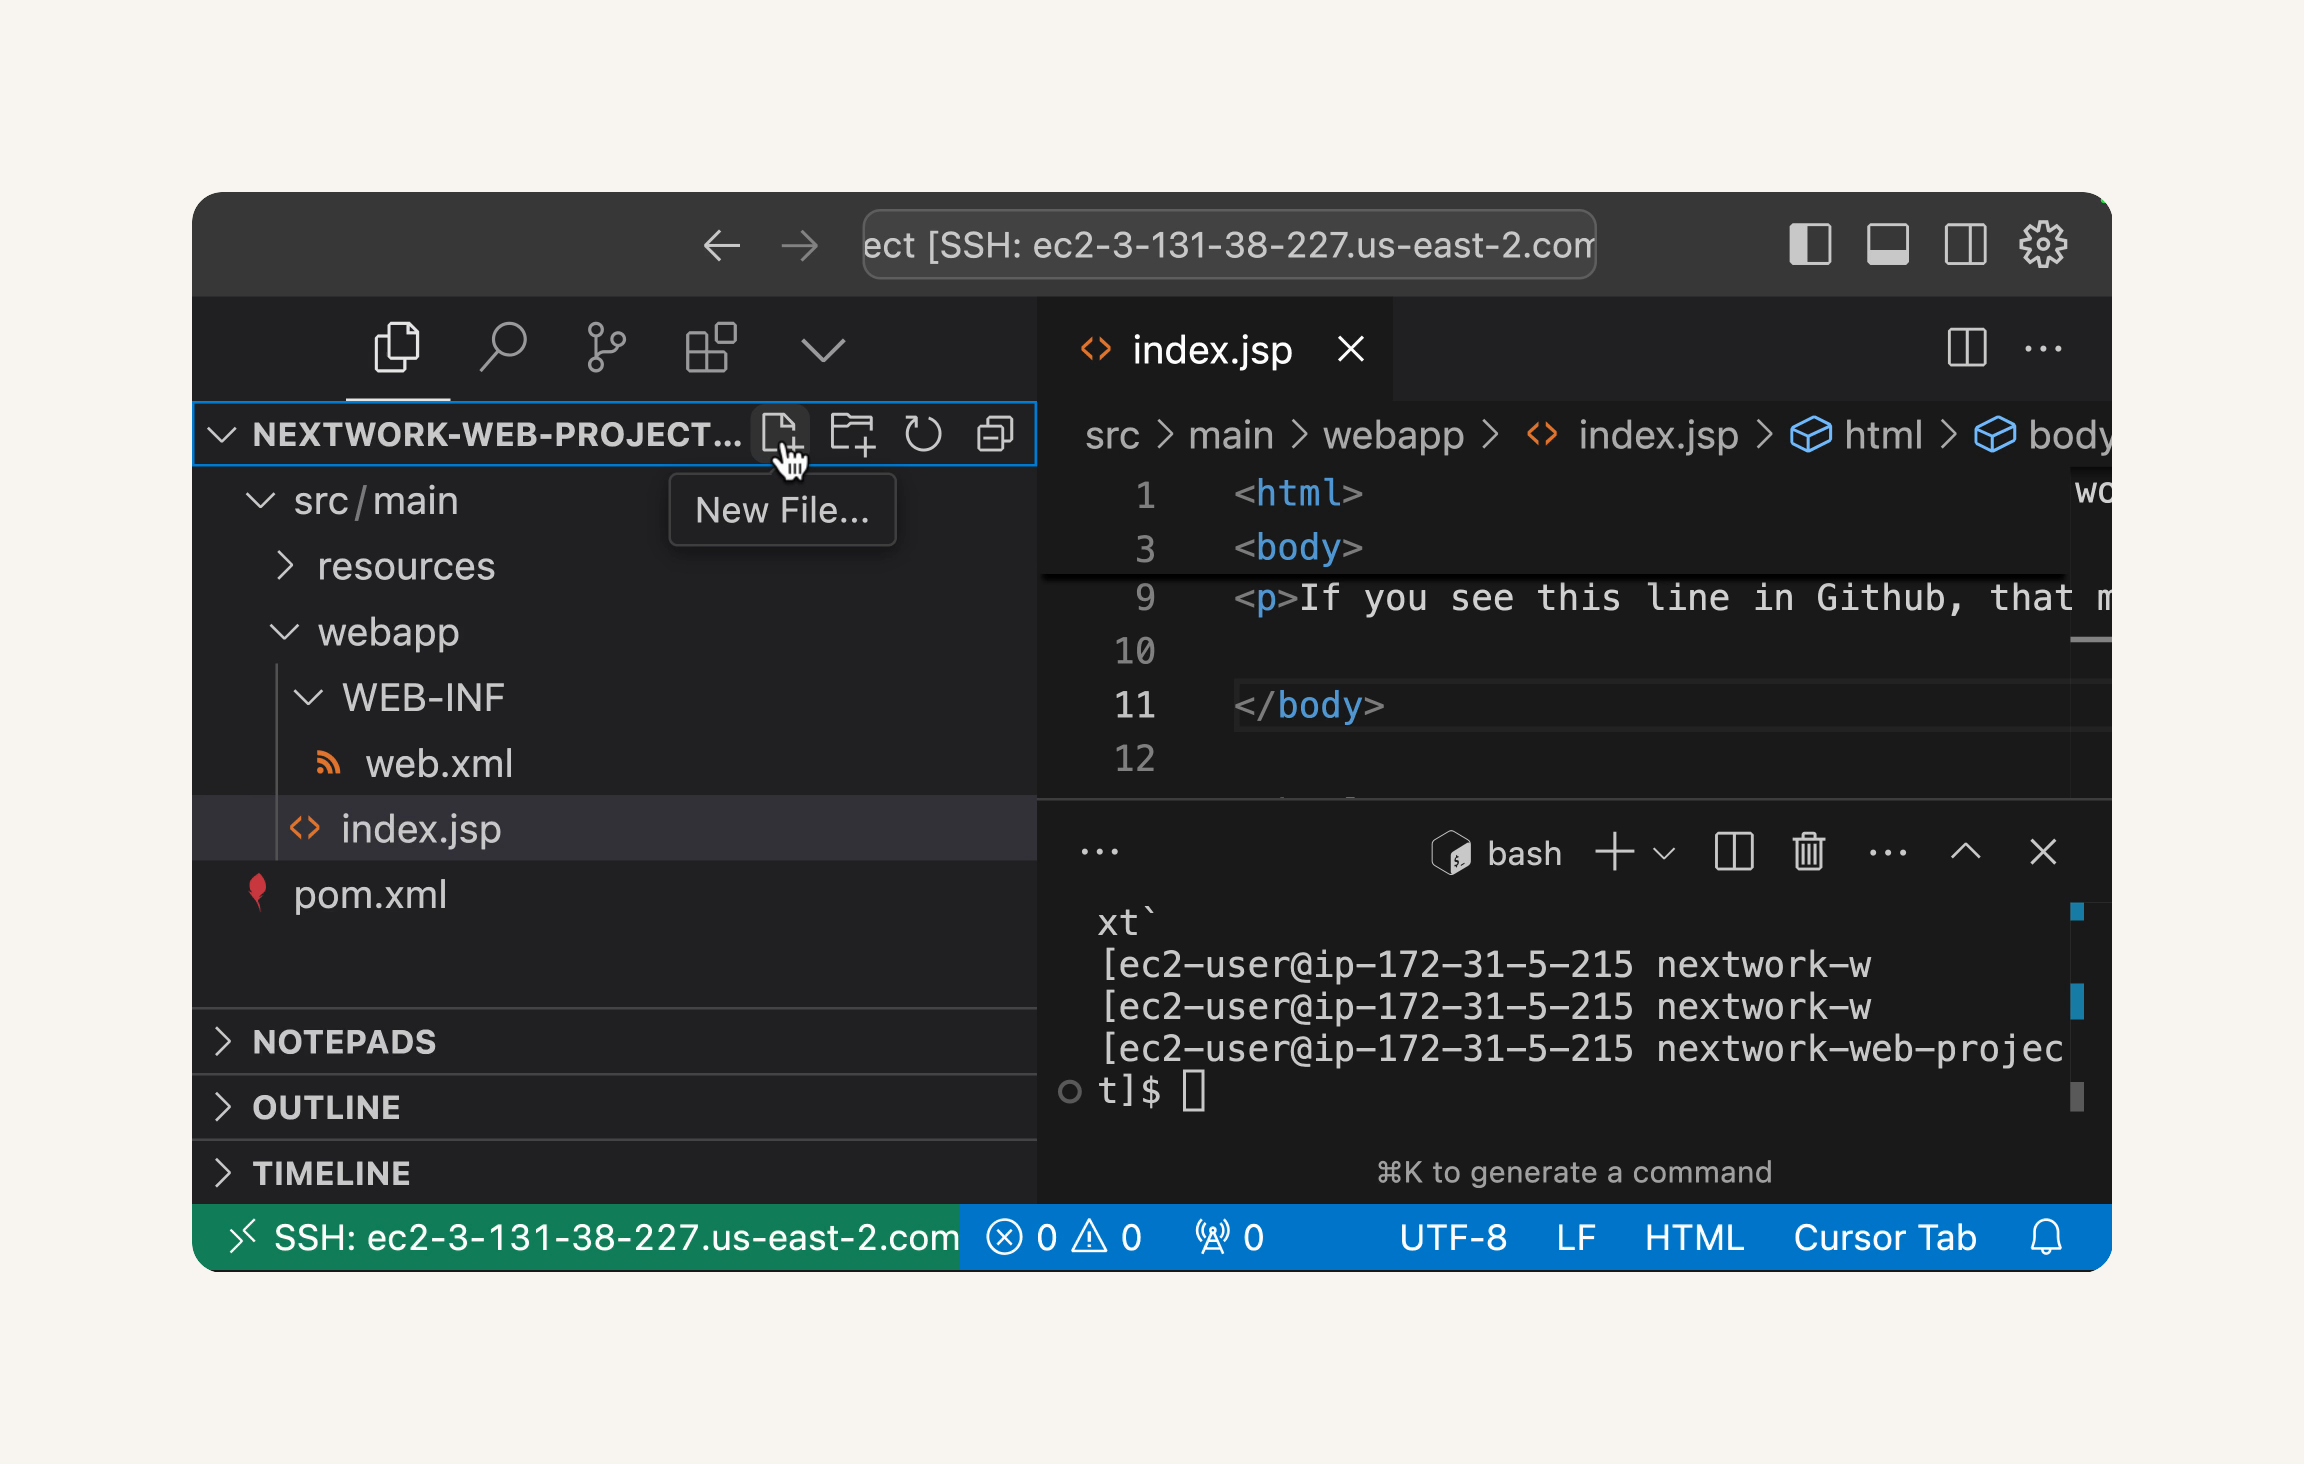Open panel views overflow ellipsis
The image size is (2304, 1464).
[x=1099, y=852]
